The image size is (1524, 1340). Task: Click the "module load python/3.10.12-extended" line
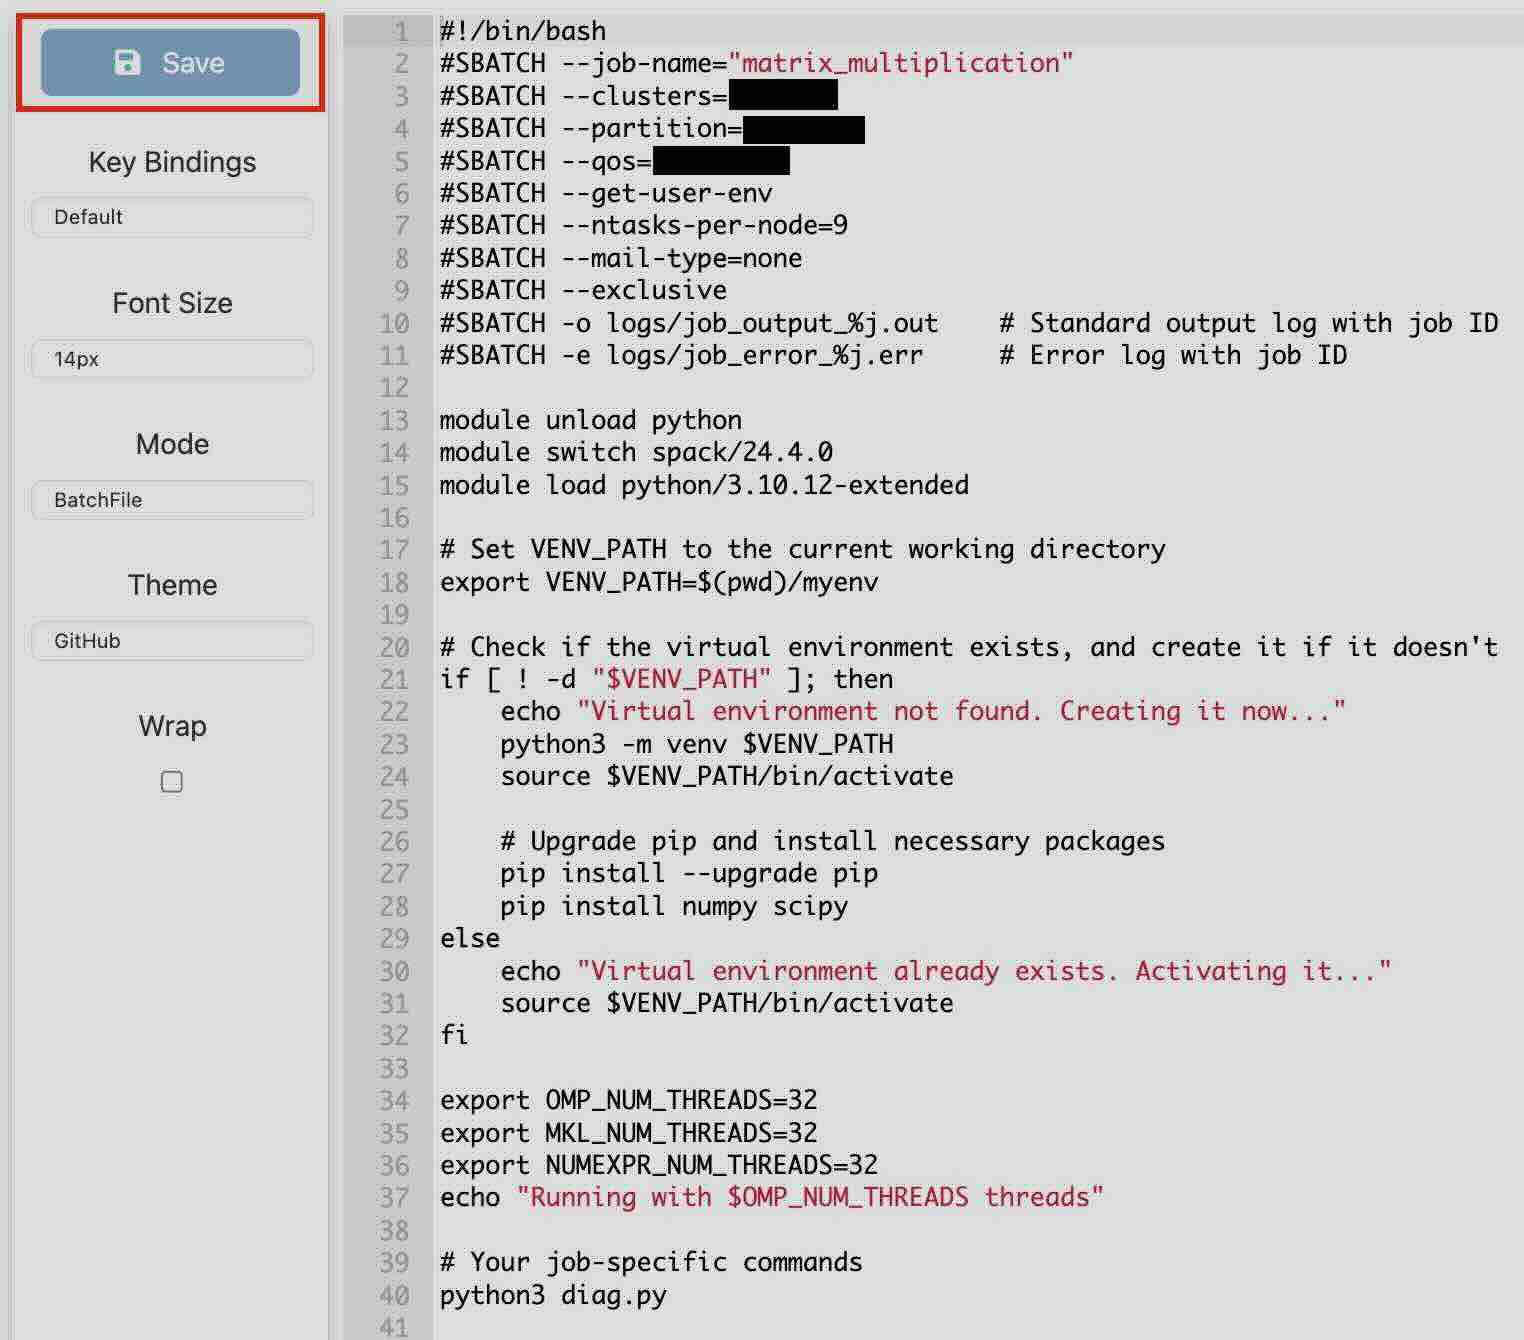pyautogui.click(x=704, y=485)
